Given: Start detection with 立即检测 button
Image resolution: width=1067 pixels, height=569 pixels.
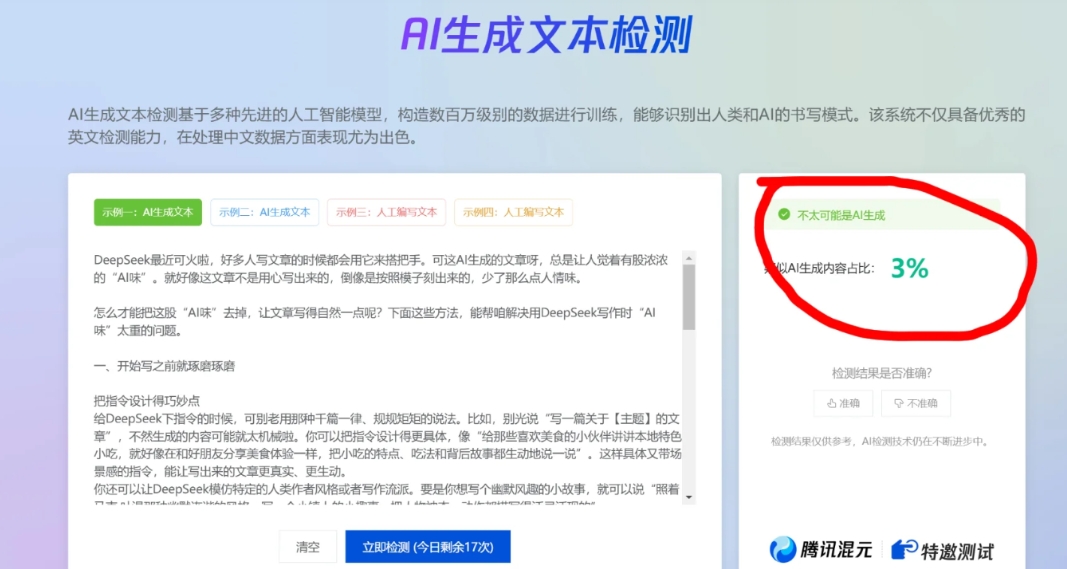Looking at the screenshot, I should click(427, 547).
